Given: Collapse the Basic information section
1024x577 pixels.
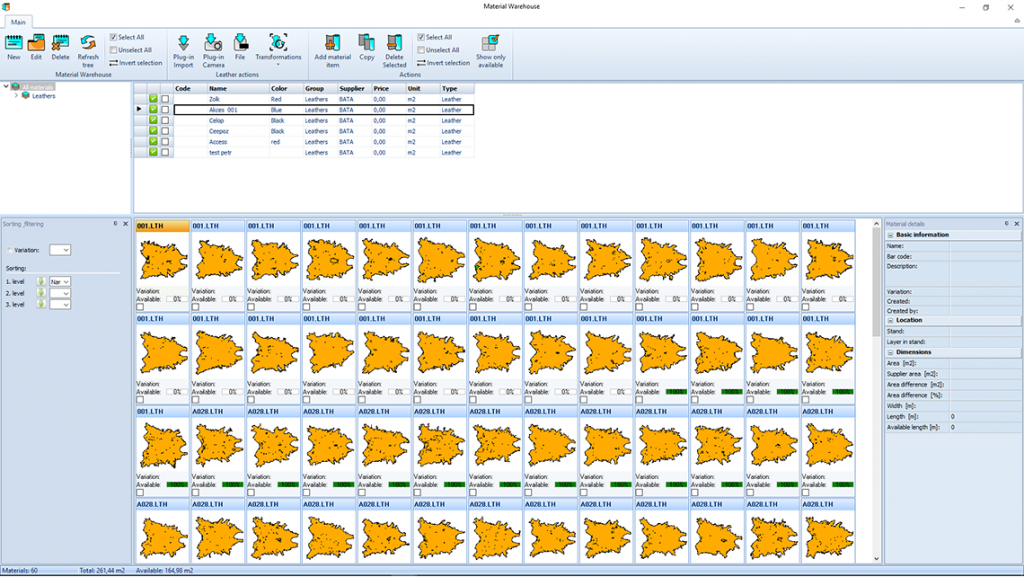Looking at the screenshot, I should click(x=890, y=235).
